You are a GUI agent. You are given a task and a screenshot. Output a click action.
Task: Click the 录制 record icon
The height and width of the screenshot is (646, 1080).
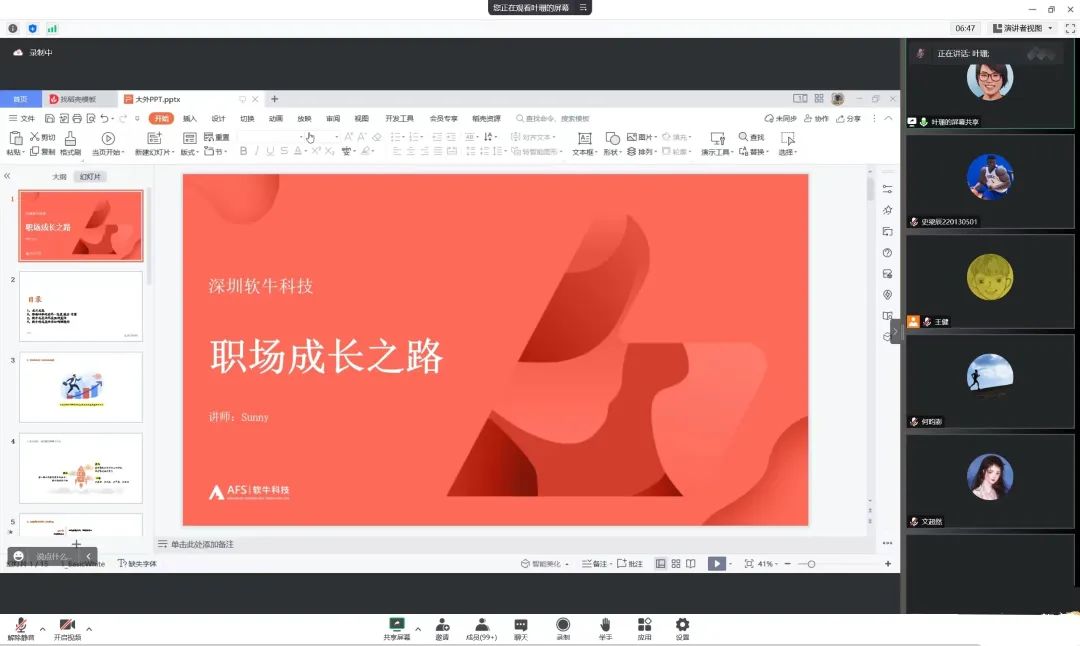pos(563,625)
